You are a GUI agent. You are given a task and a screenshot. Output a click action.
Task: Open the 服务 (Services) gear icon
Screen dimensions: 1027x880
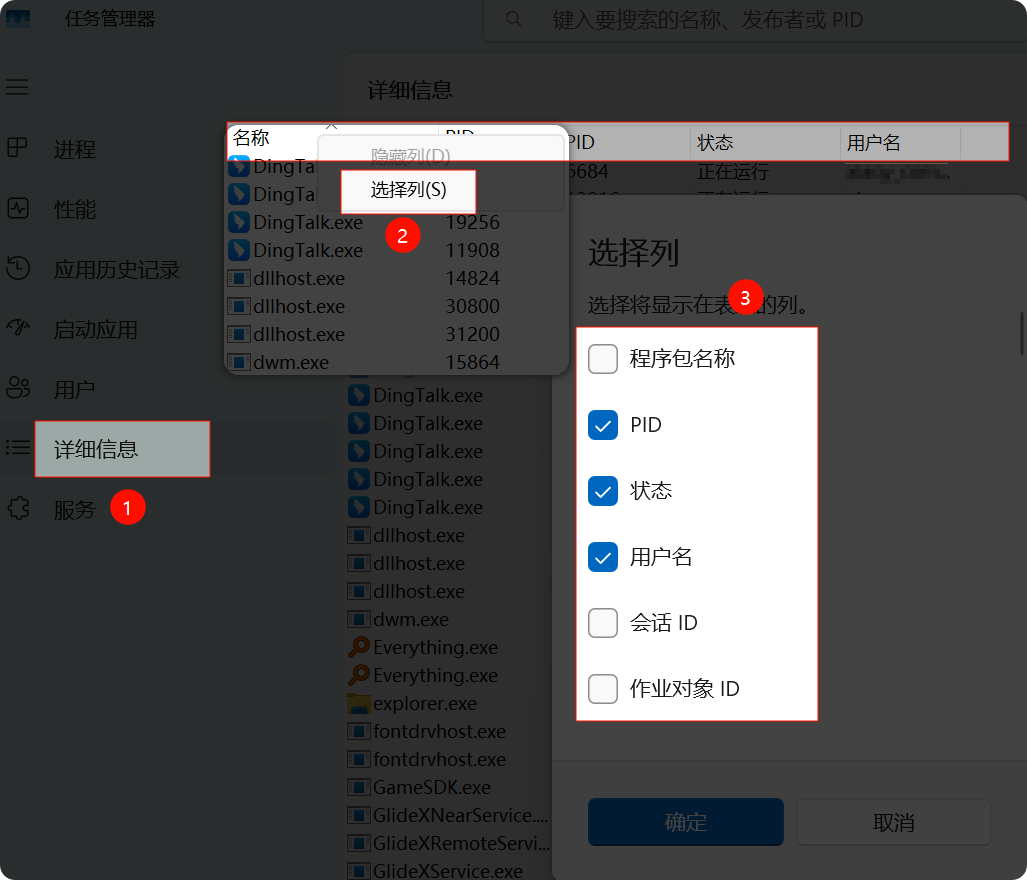click(18, 509)
